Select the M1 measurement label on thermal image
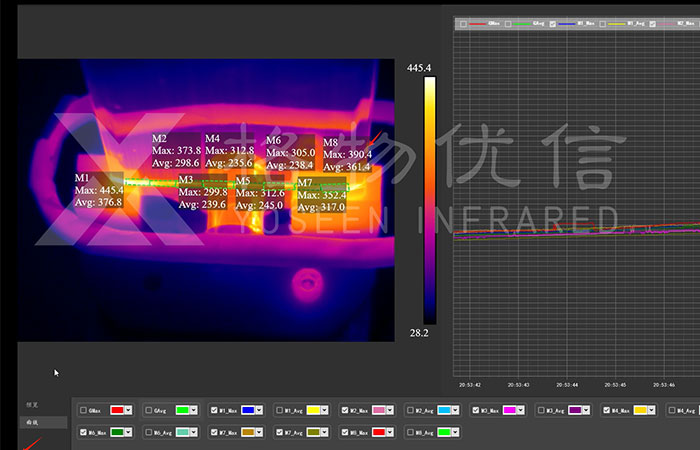This screenshot has height=450, width=700. [x=81, y=178]
